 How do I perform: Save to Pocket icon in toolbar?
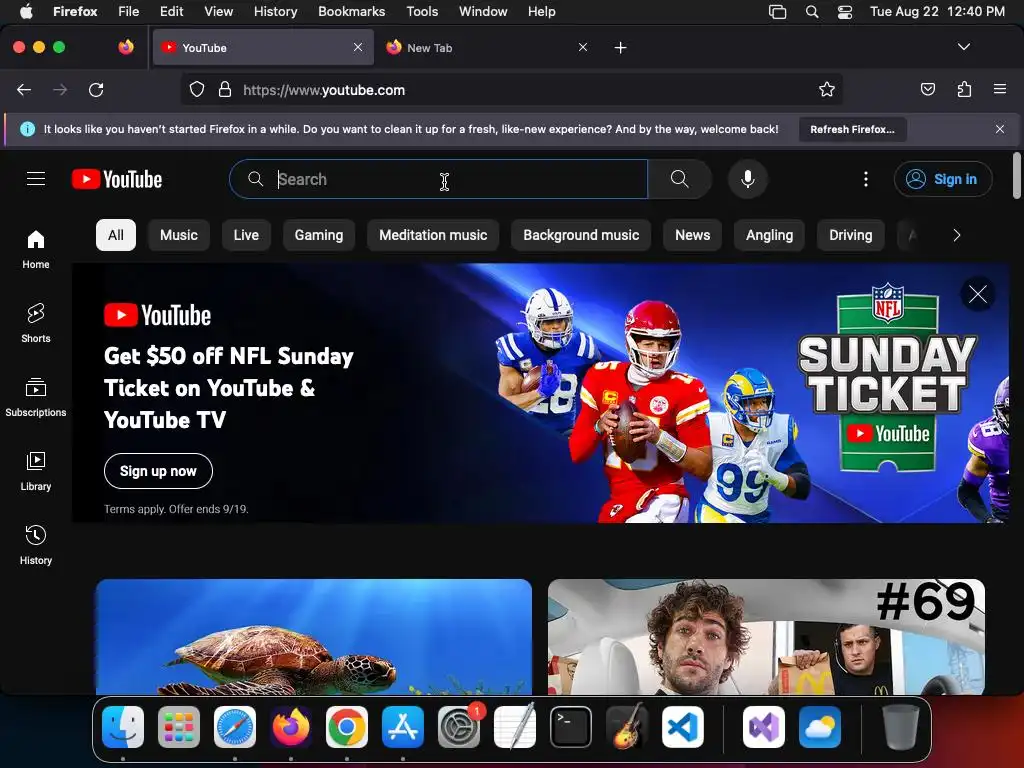point(927,89)
